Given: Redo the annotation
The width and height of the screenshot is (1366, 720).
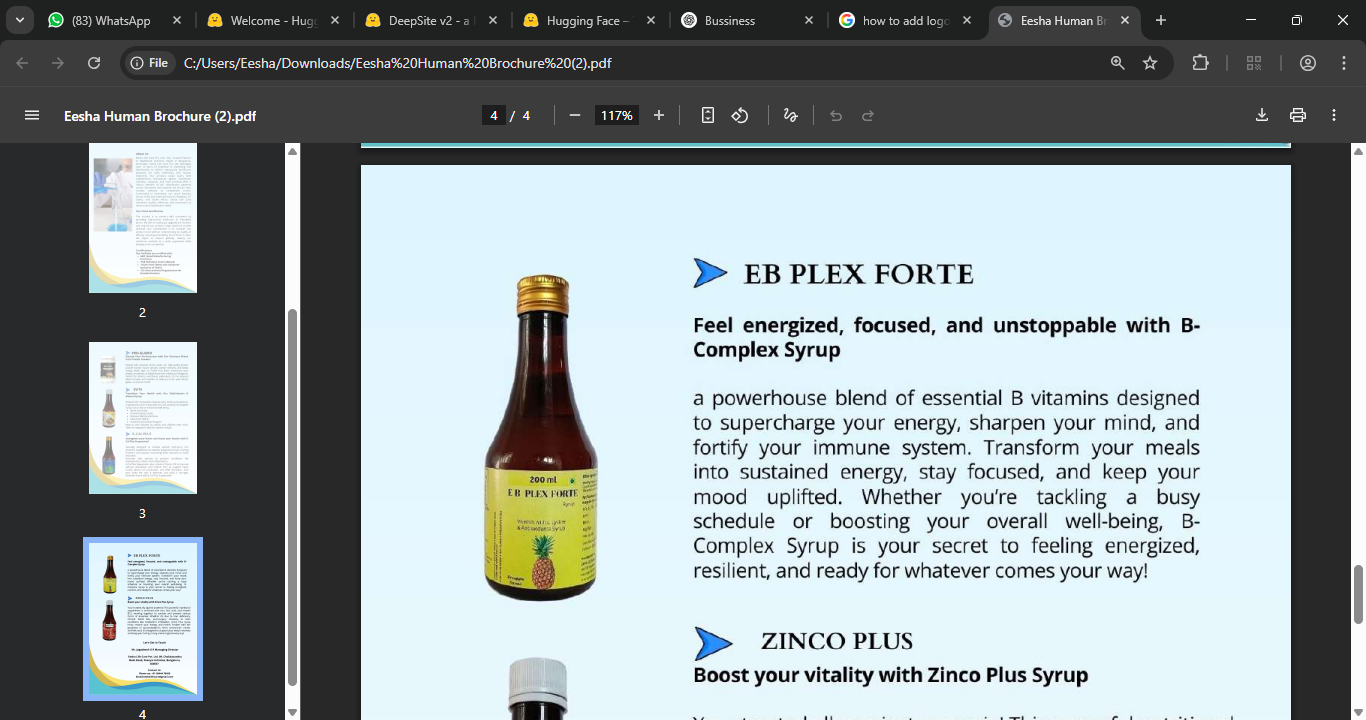Looking at the screenshot, I should click(x=868, y=115).
